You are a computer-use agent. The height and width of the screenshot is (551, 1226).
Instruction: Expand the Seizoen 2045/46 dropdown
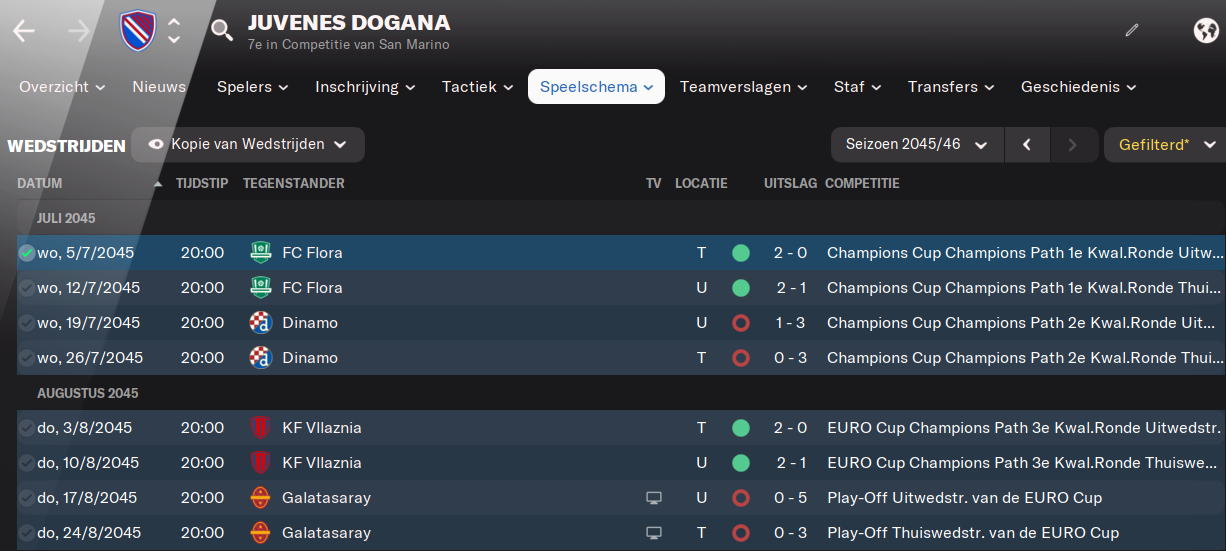point(915,145)
